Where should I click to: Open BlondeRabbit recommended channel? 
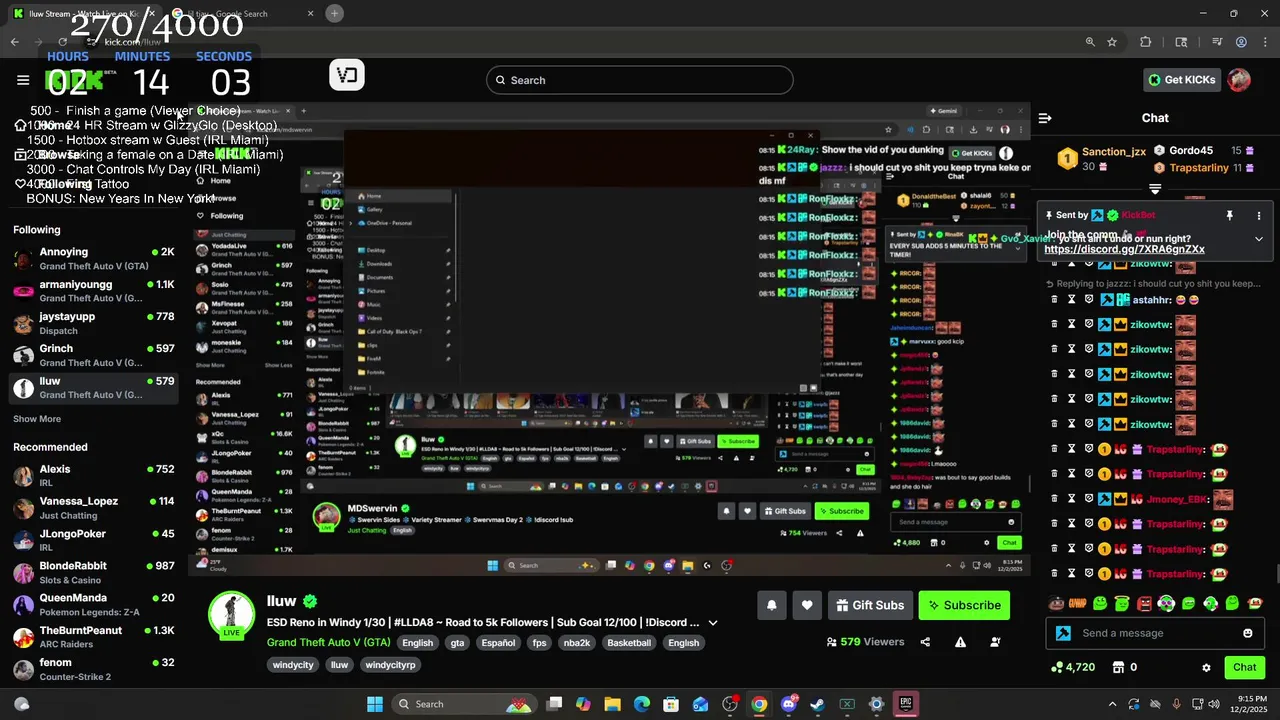point(94,572)
